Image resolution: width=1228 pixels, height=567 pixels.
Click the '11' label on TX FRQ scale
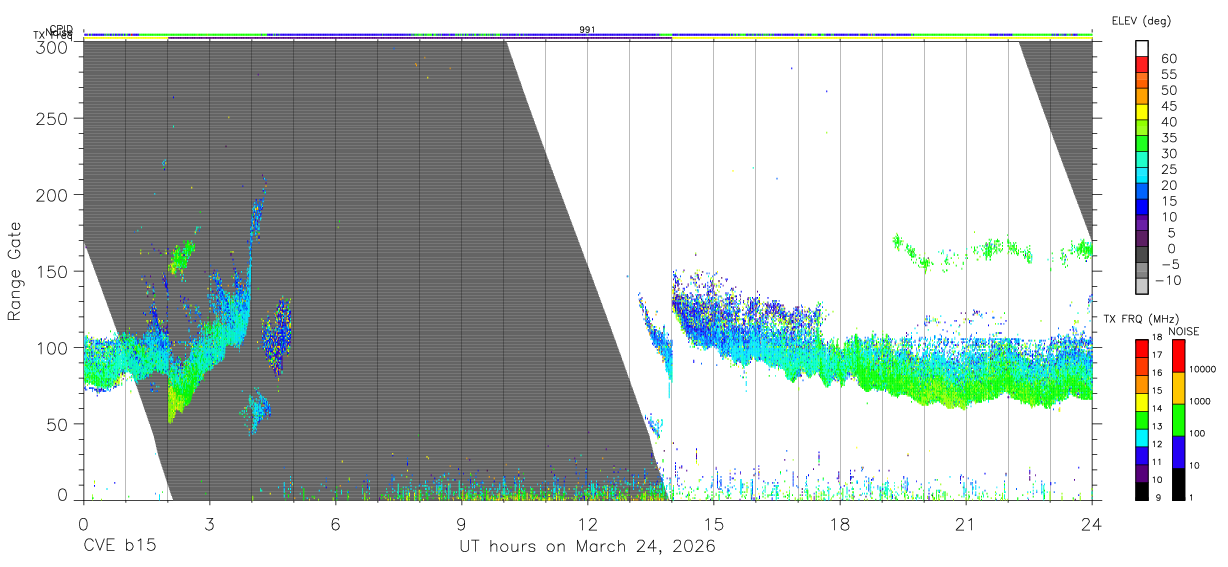click(1159, 462)
